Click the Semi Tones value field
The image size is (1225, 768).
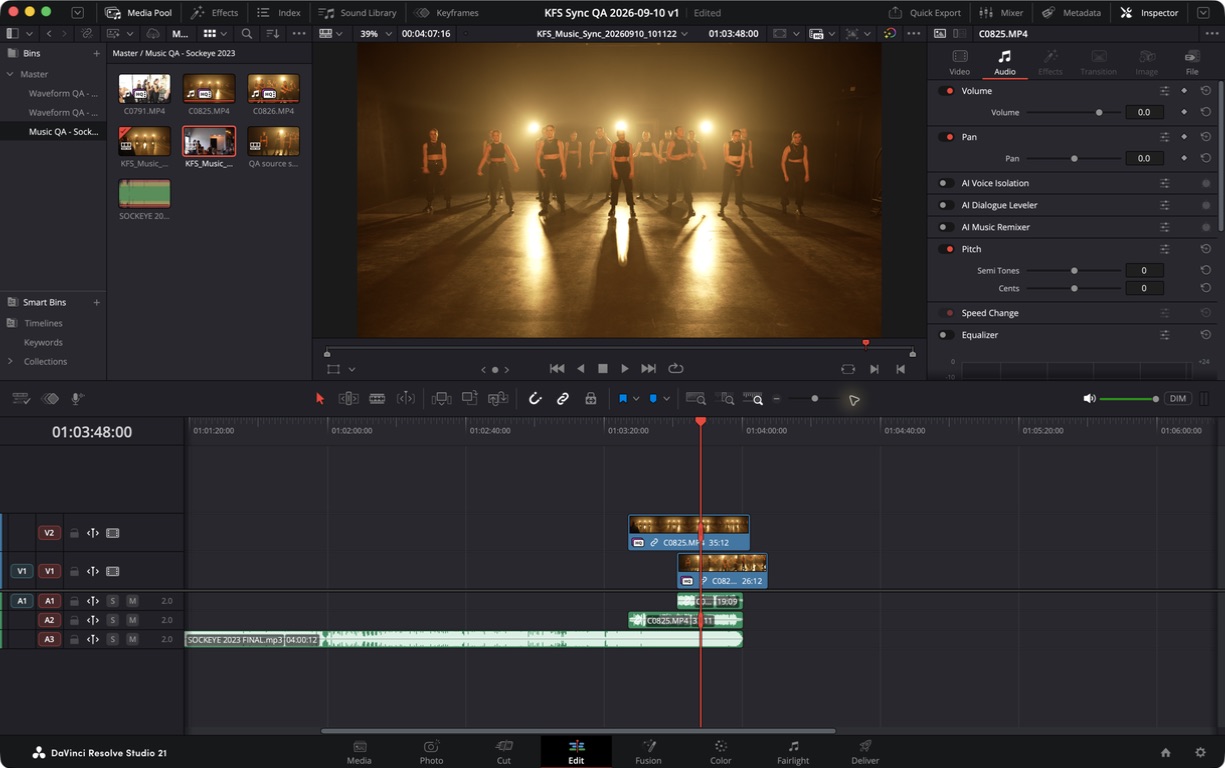(x=1144, y=270)
